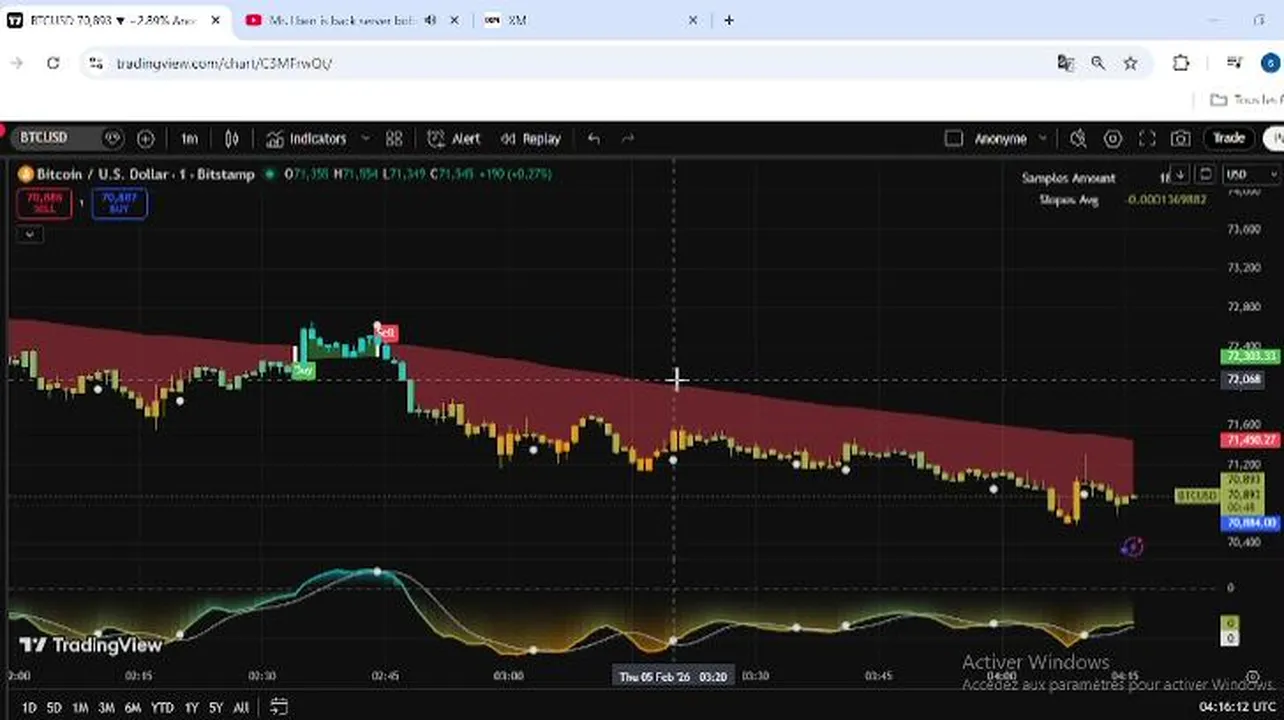Open the browser extensions puzzle icon
This screenshot has height=720, width=1284.
click(x=1181, y=63)
